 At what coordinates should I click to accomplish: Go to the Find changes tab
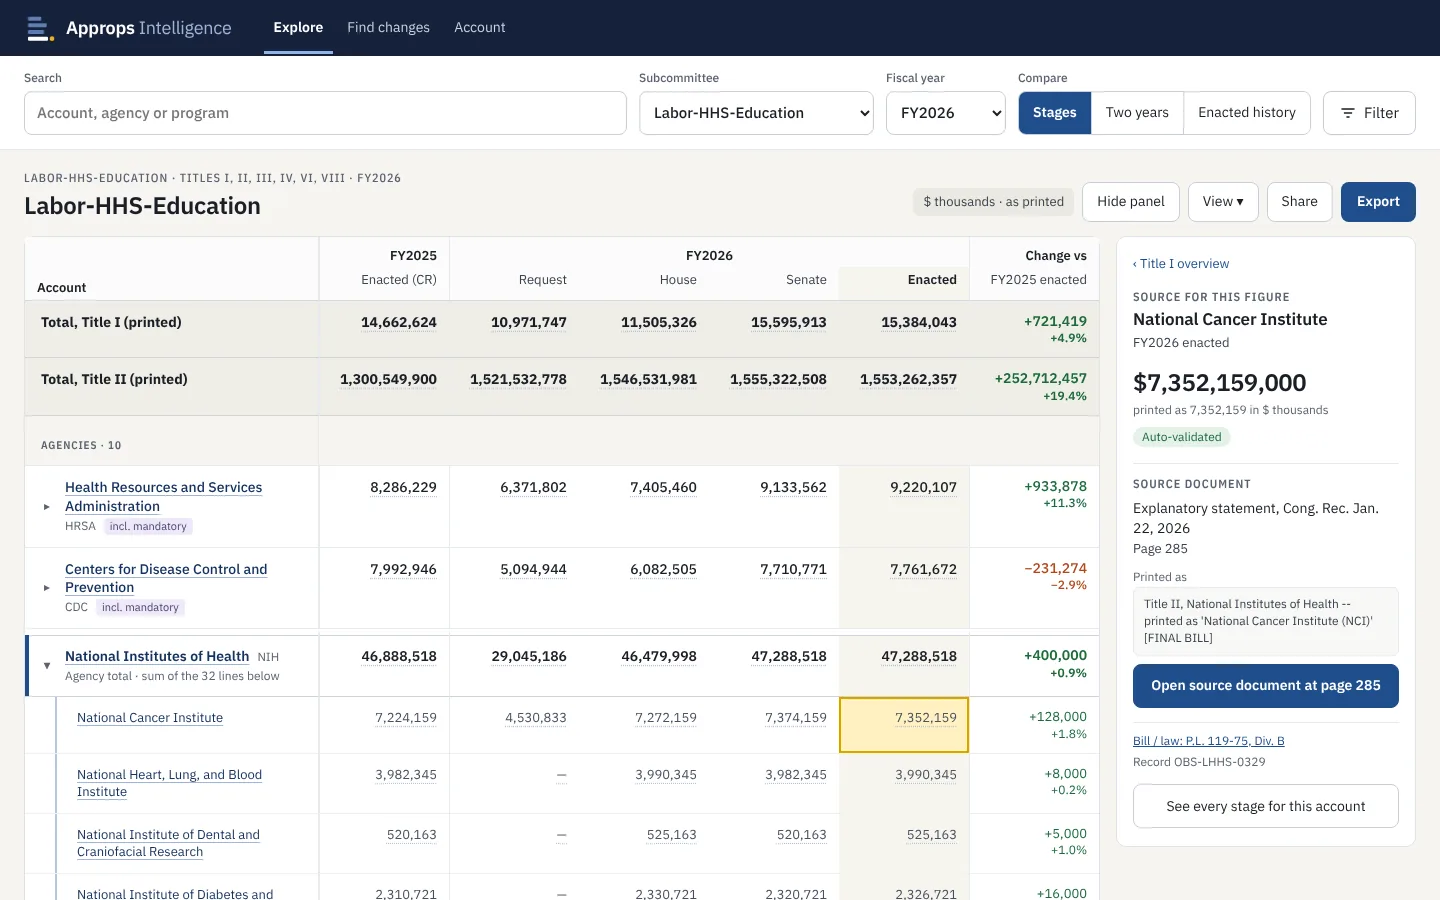click(x=388, y=28)
